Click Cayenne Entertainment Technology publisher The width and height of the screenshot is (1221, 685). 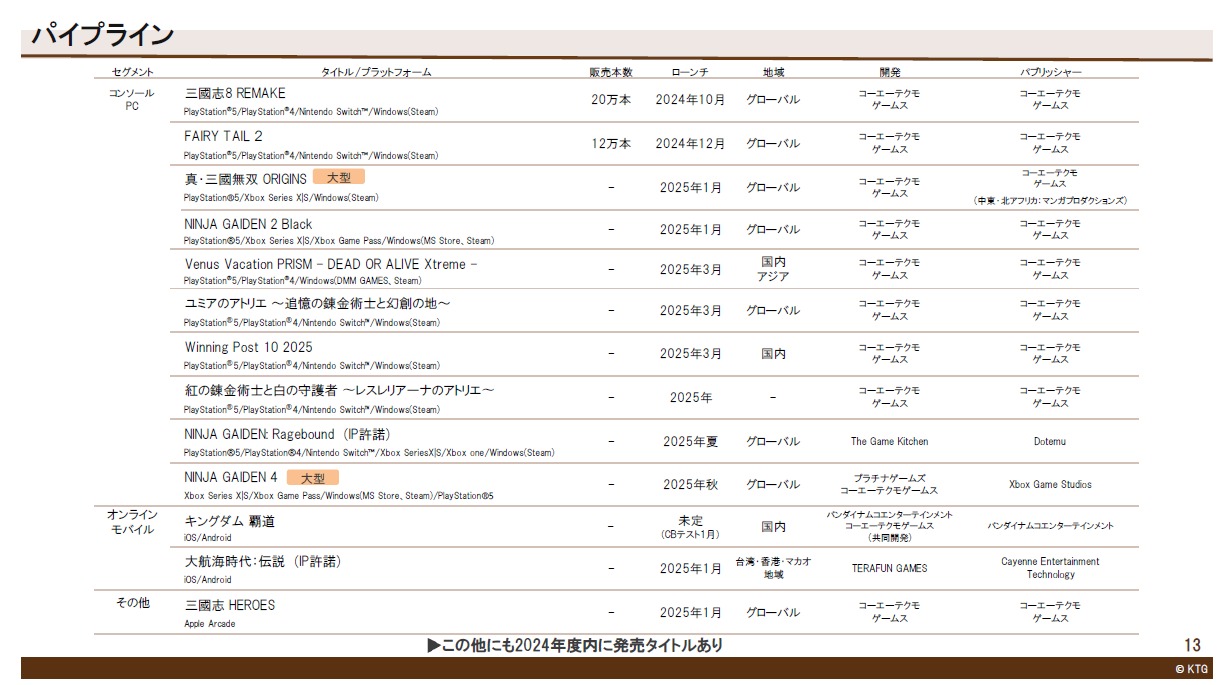[1050, 568]
